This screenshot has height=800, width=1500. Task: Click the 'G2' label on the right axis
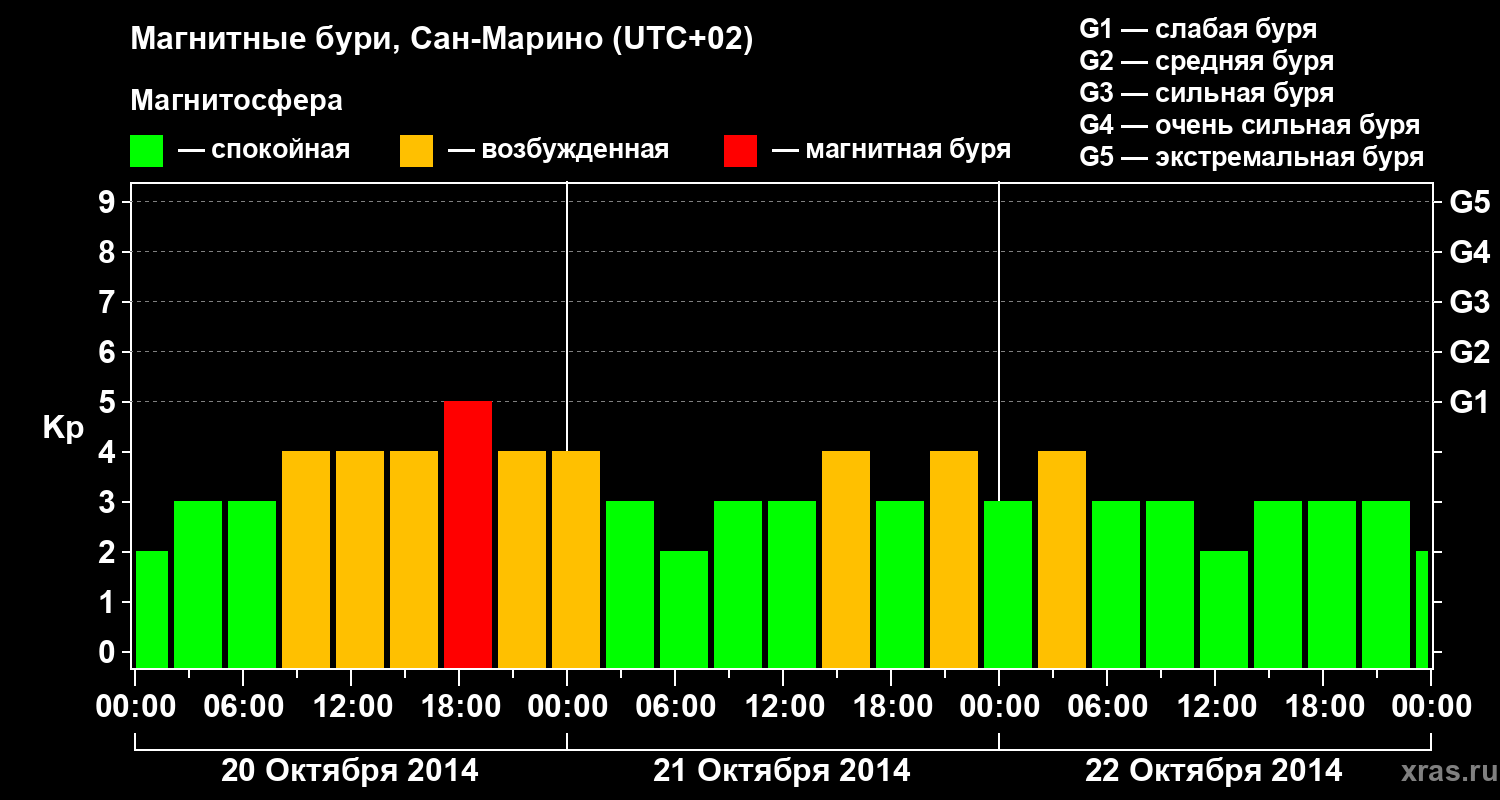[1469, 353]
